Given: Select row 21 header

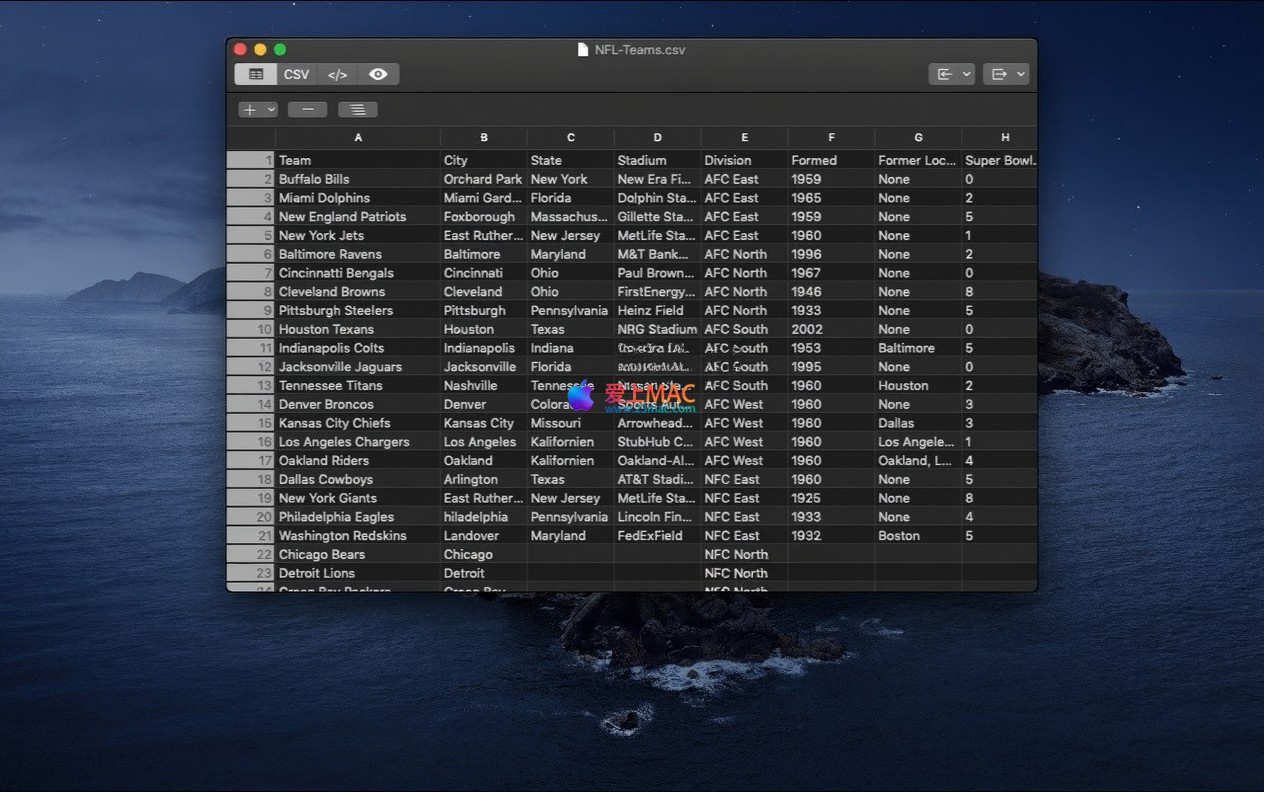Looking at the screenshot, I should pos(251,536).
